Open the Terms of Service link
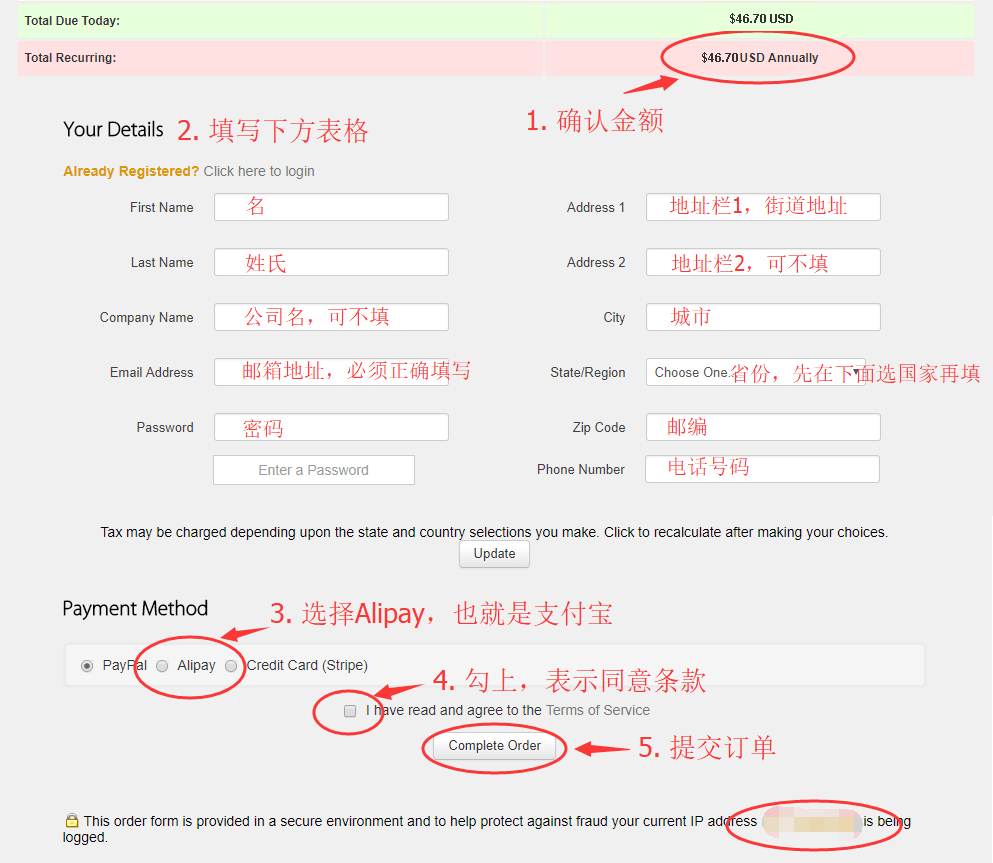Image resolution: width=993 pixels, height=863 pixels. (x=597, y=710)
